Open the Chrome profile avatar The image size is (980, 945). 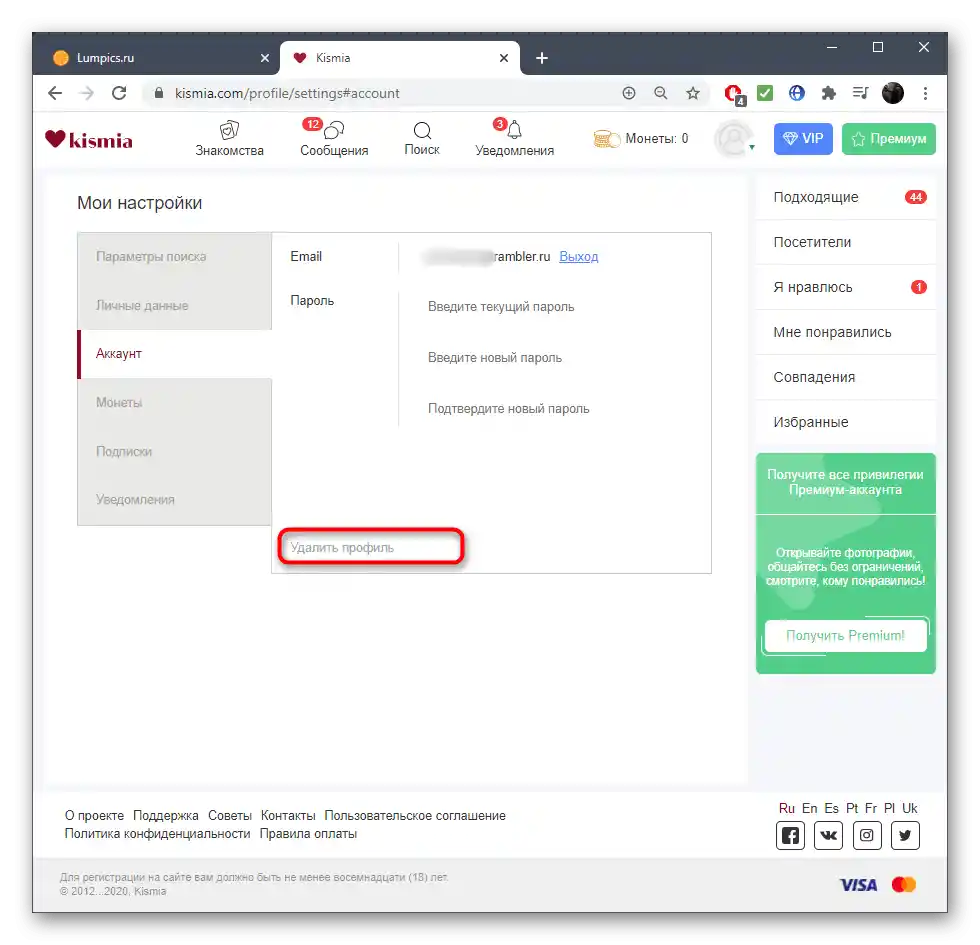pyautogui.click(x=892, y=93)
